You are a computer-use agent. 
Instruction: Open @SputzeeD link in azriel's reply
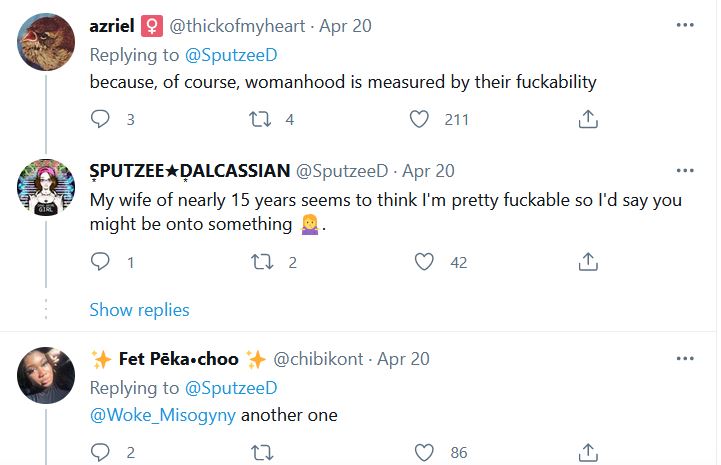tap(231, 55)
